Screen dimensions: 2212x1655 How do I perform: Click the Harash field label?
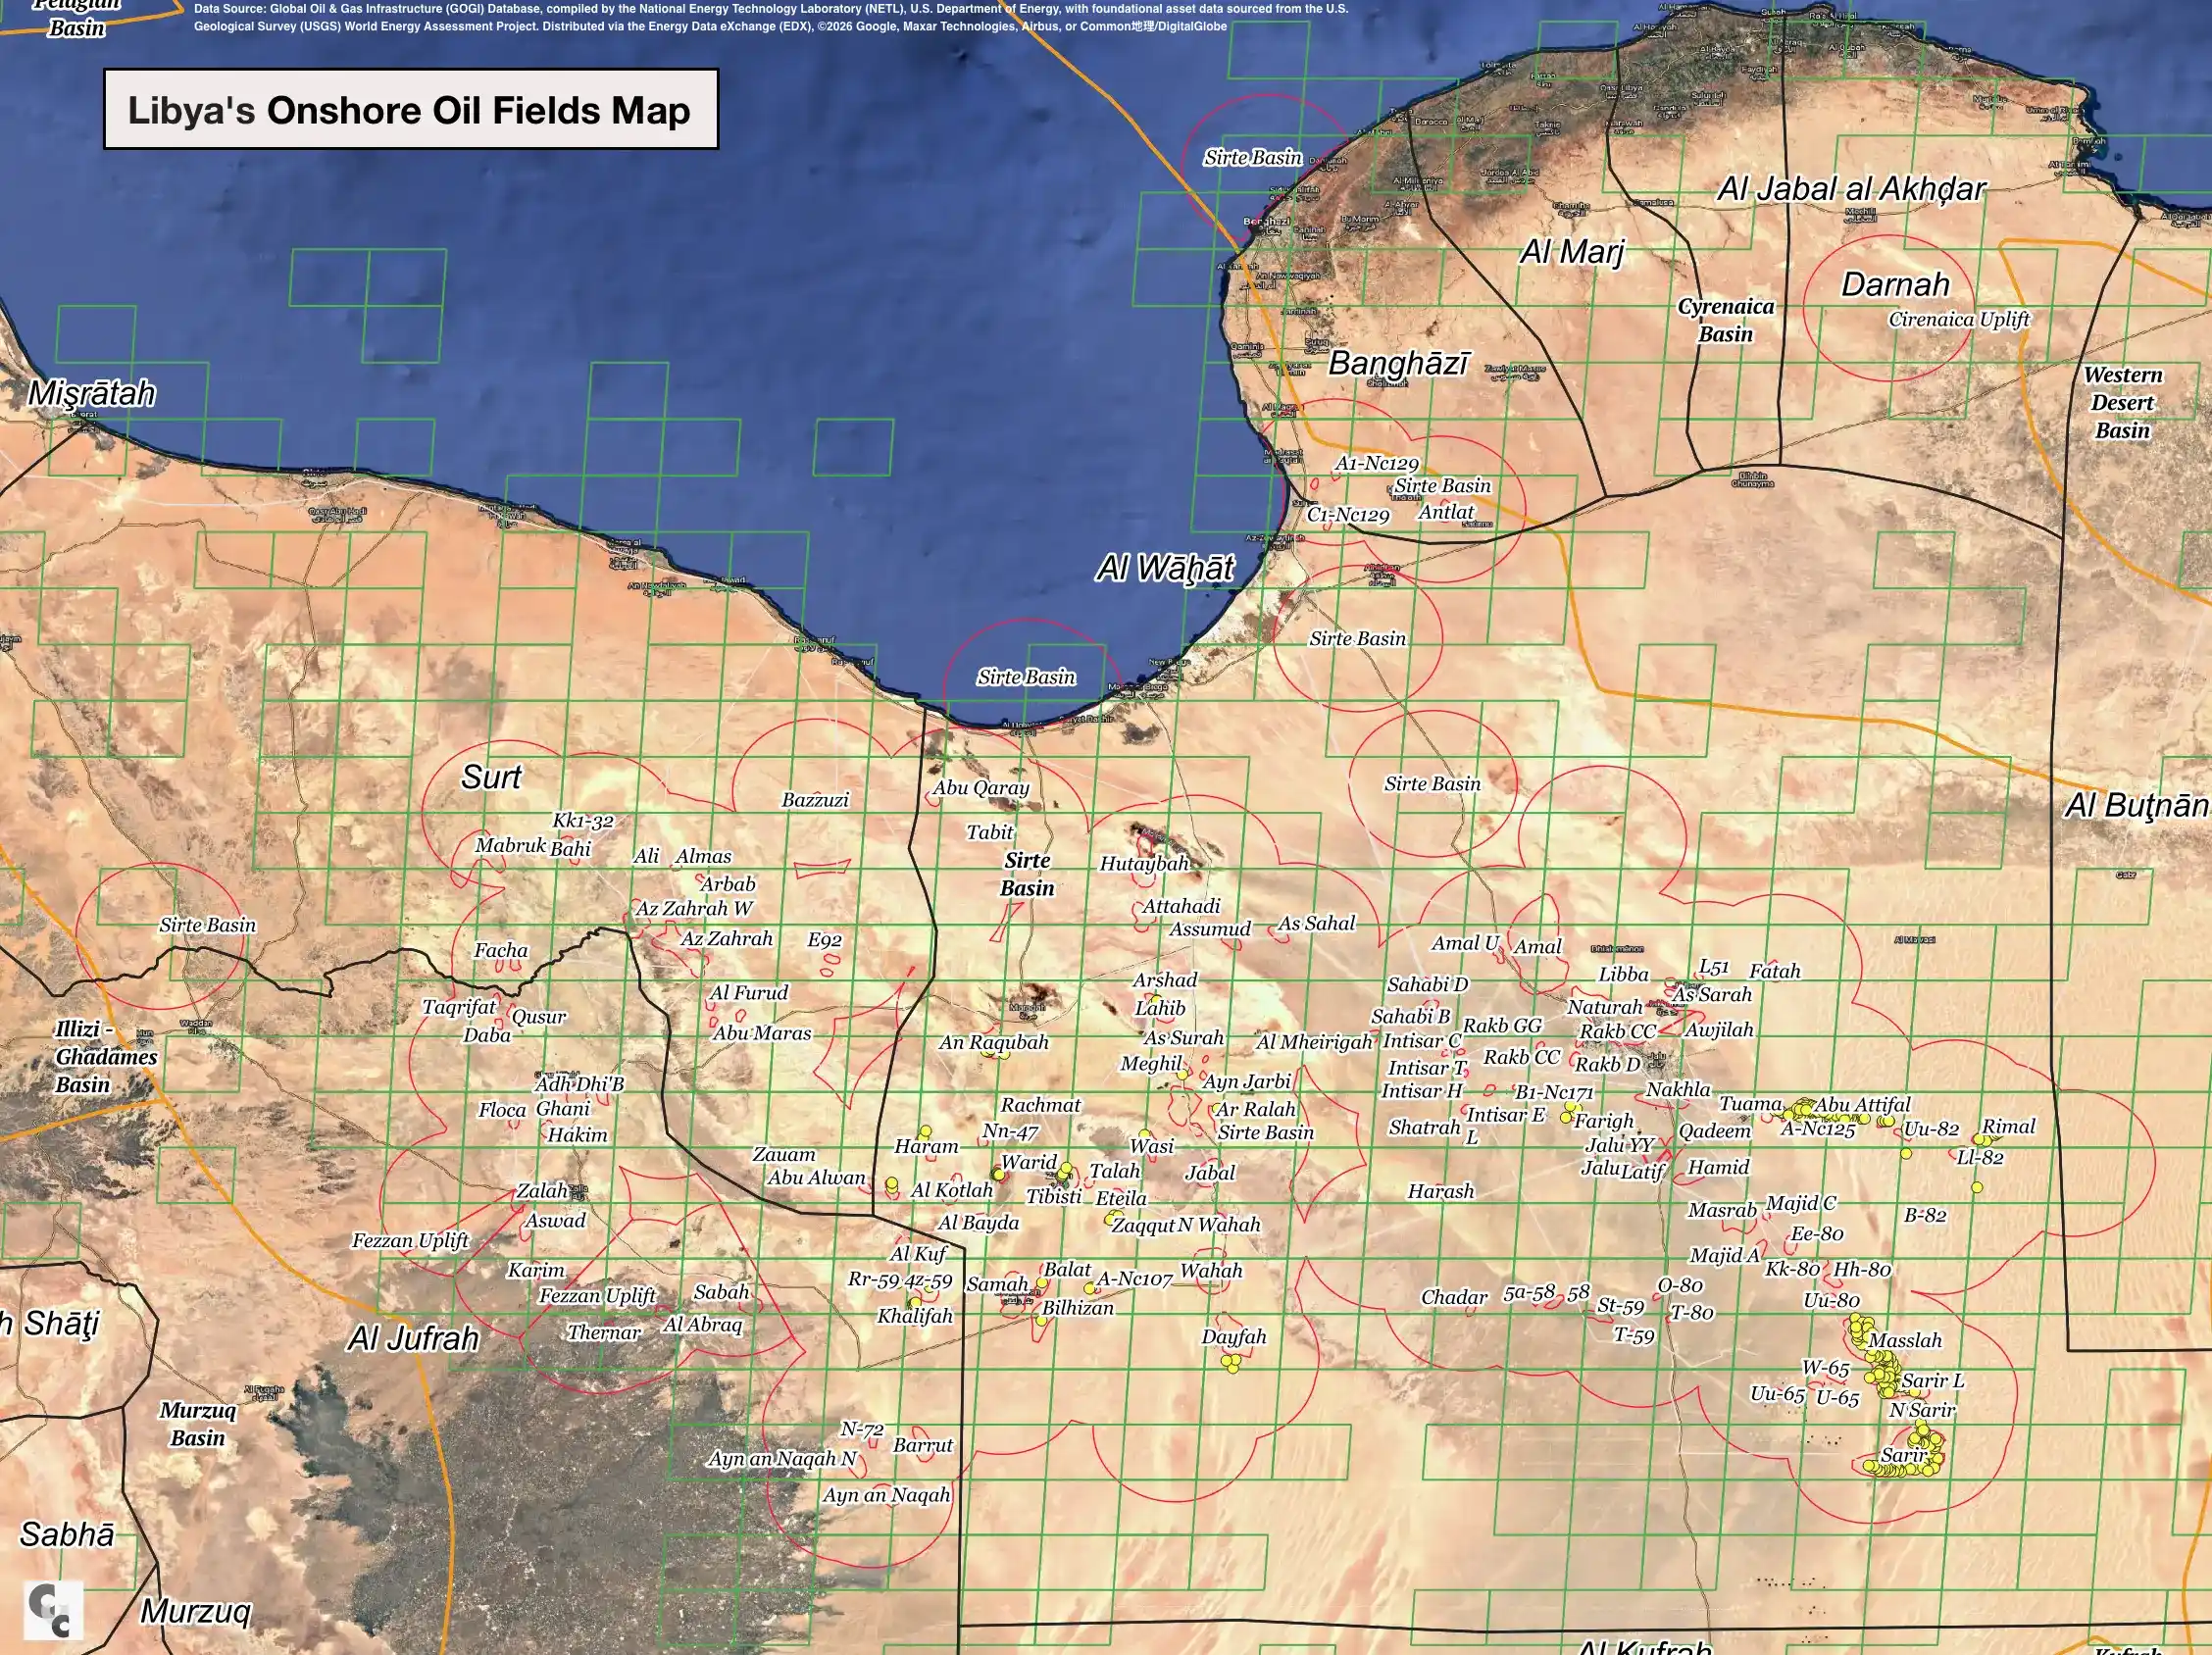coord(1440,1191)
